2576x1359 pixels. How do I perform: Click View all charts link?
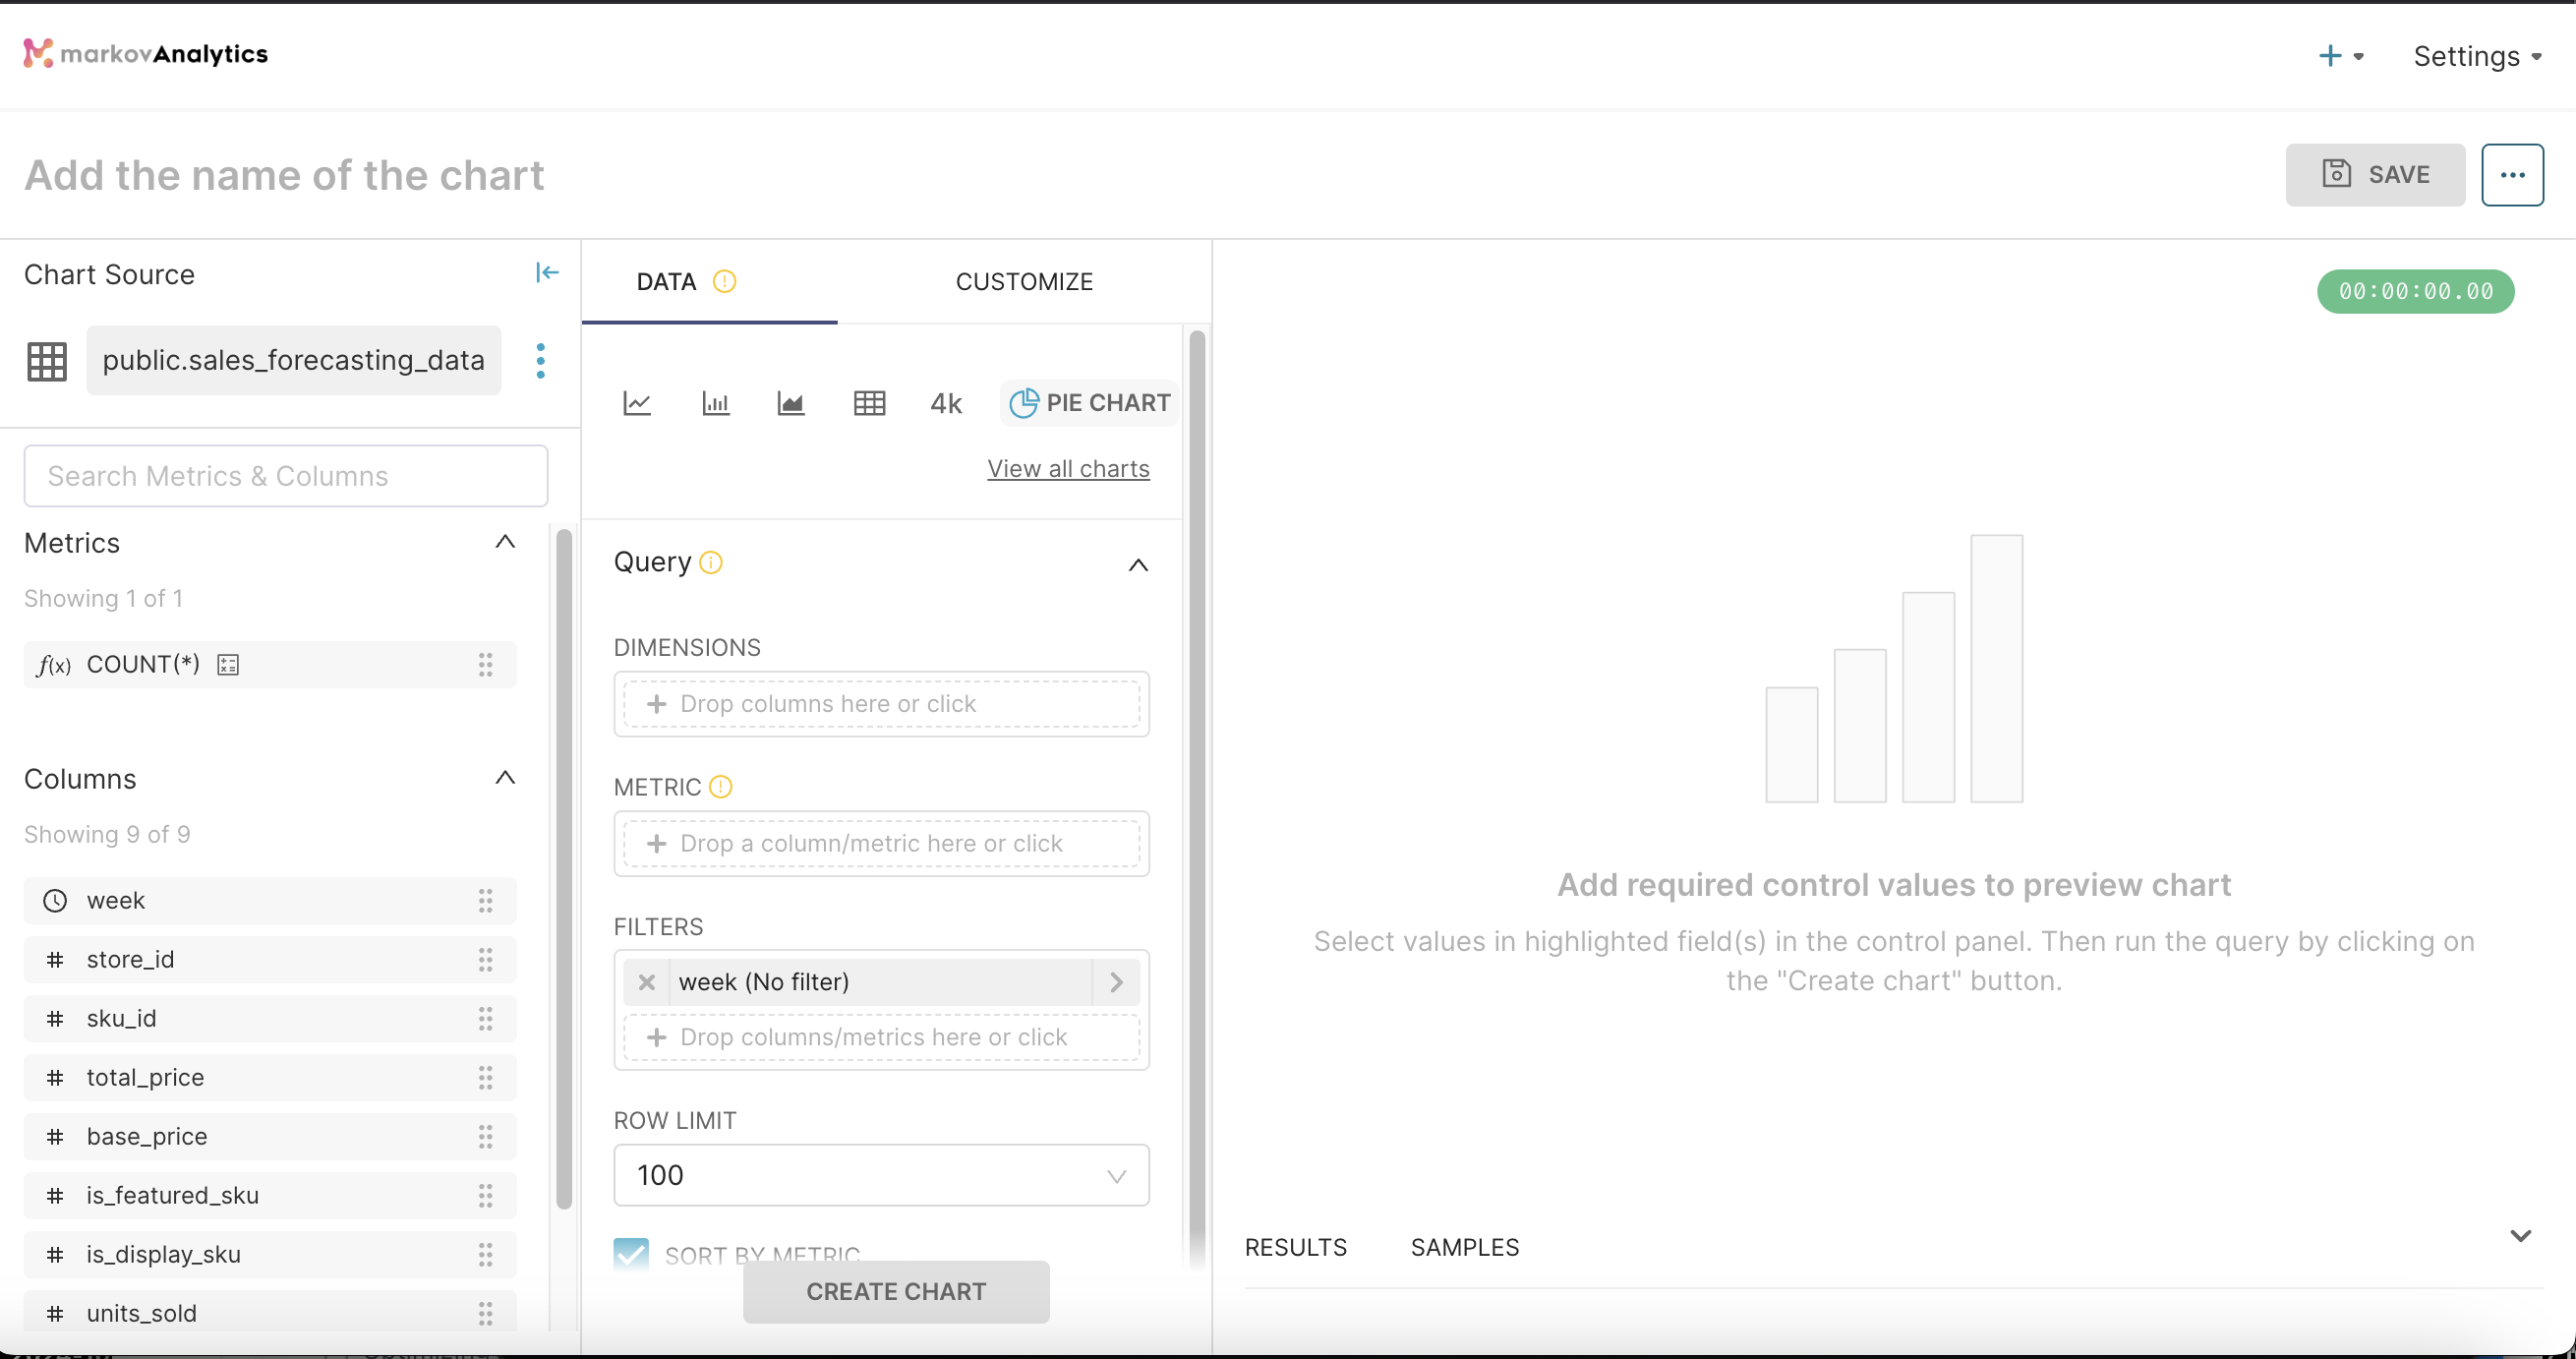1068,468
